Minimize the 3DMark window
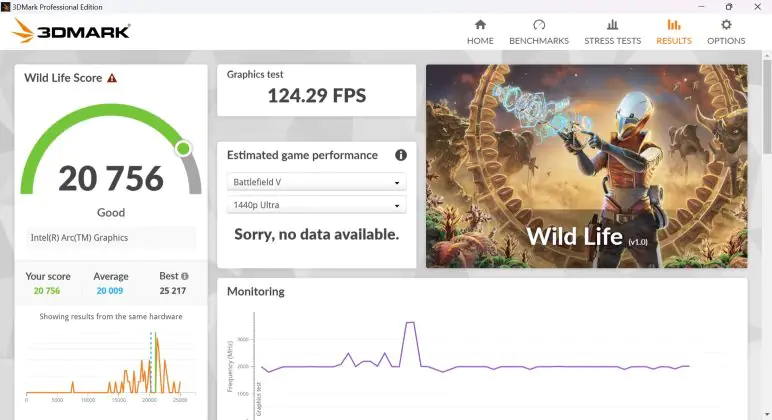 (701, 6)
